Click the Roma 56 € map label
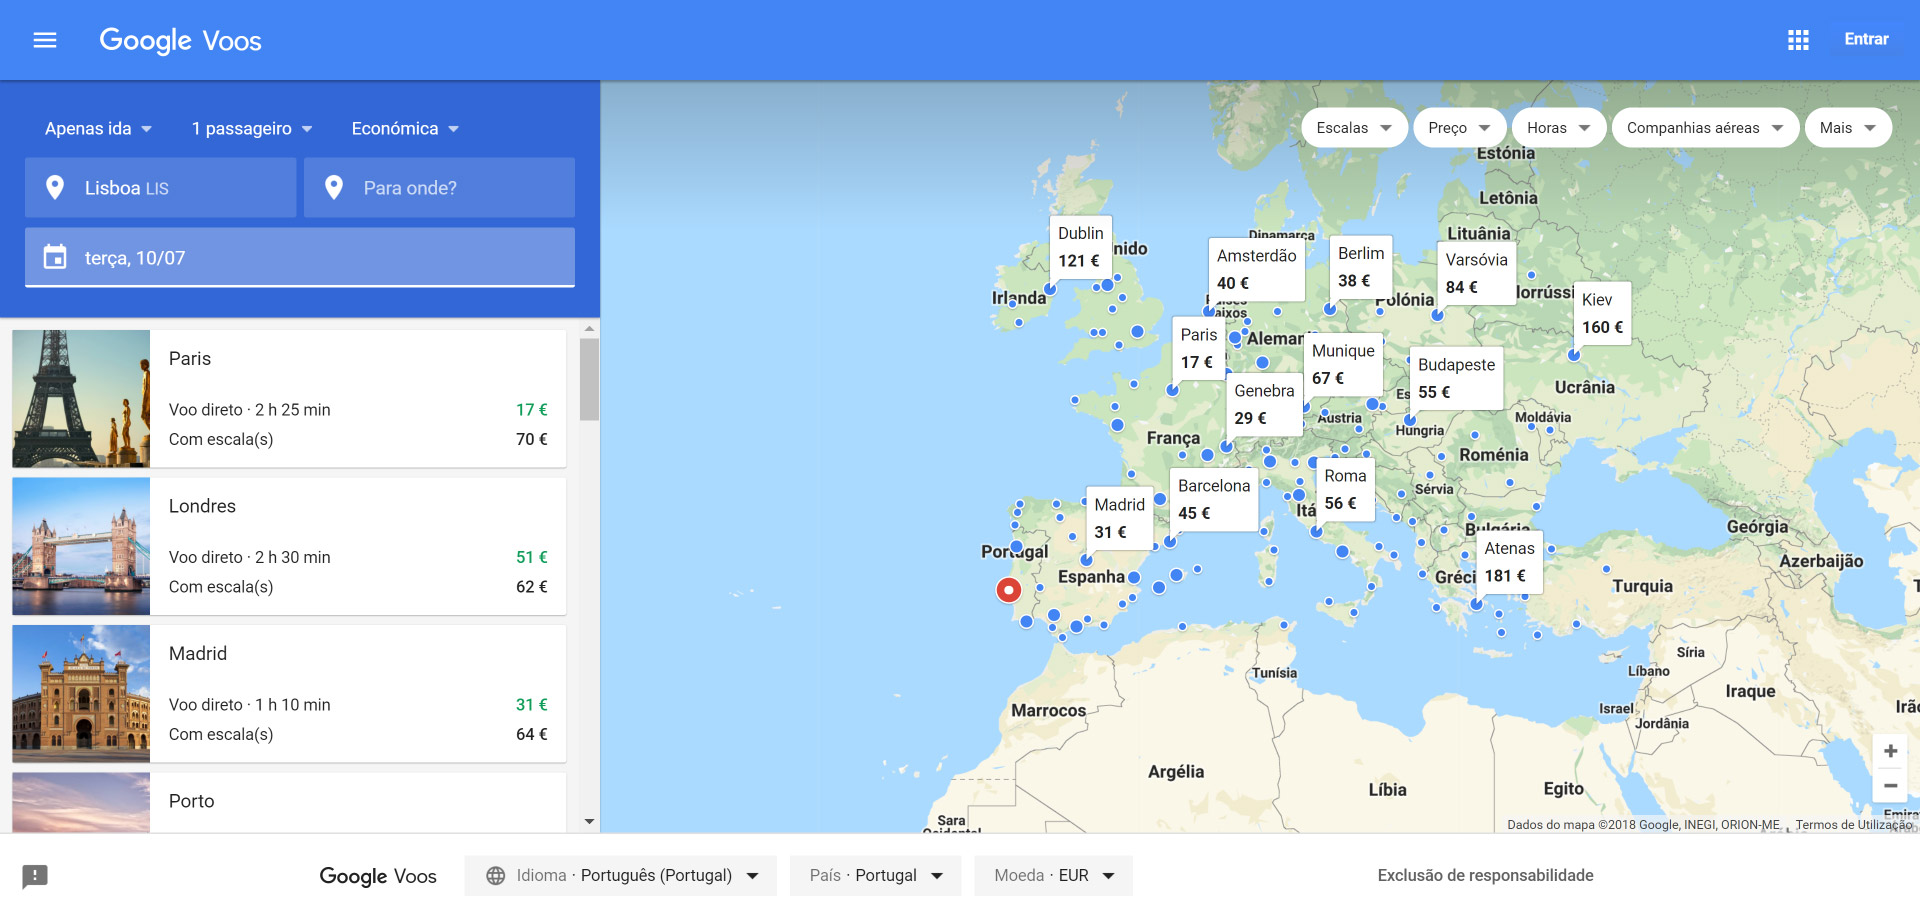Viewport: 1920px width, 917px height. pyautogui.click(x=1345, y=489)
